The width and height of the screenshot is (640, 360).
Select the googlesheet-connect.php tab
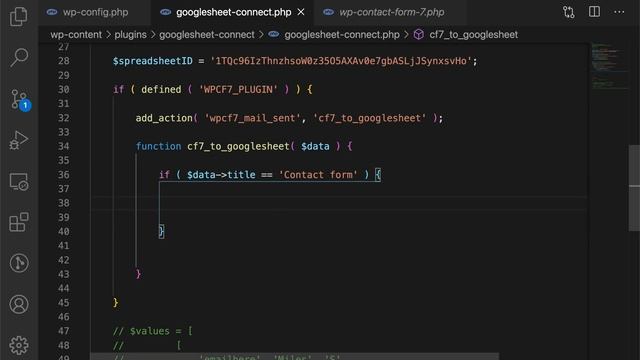pos(233,12)
